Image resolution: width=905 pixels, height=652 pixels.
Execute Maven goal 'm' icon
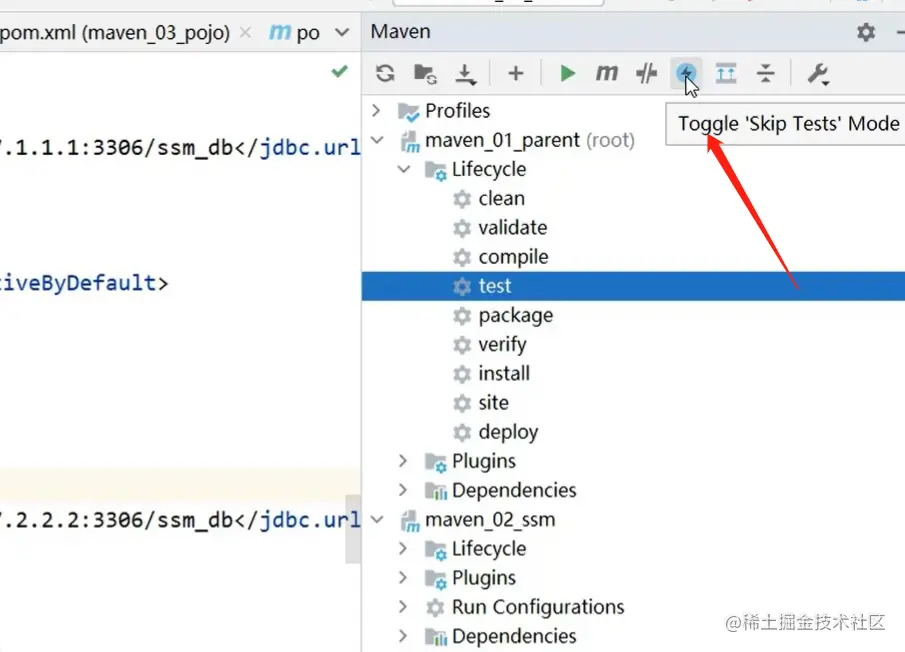point(607,73)
